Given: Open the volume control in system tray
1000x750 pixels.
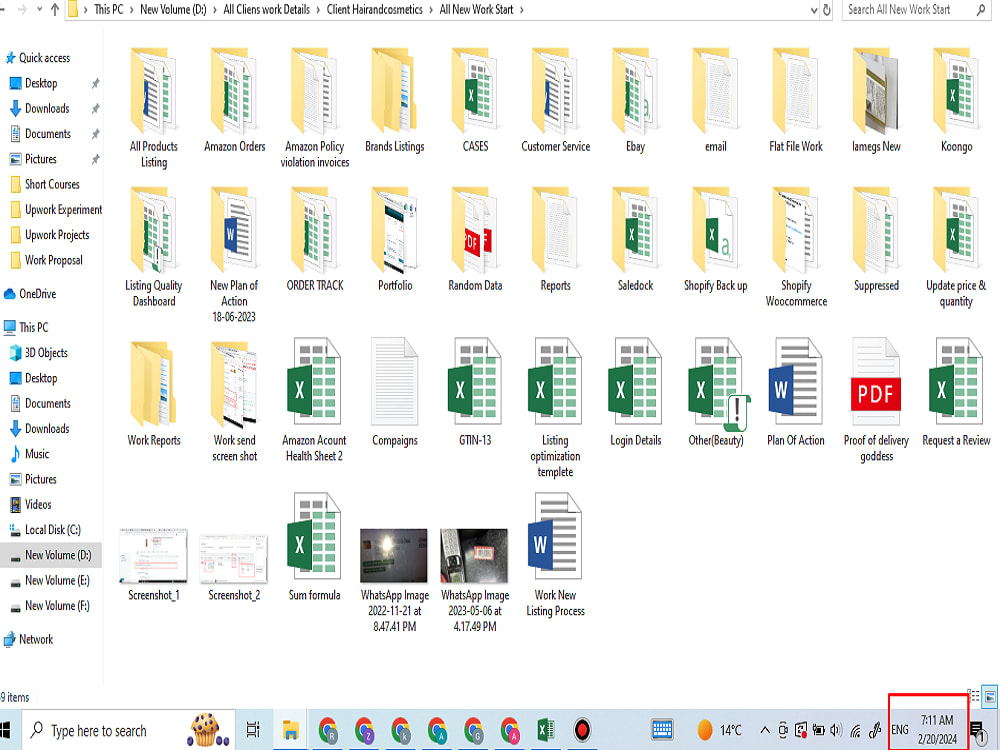Looking at the screenshot, I should tap(836, 730).
